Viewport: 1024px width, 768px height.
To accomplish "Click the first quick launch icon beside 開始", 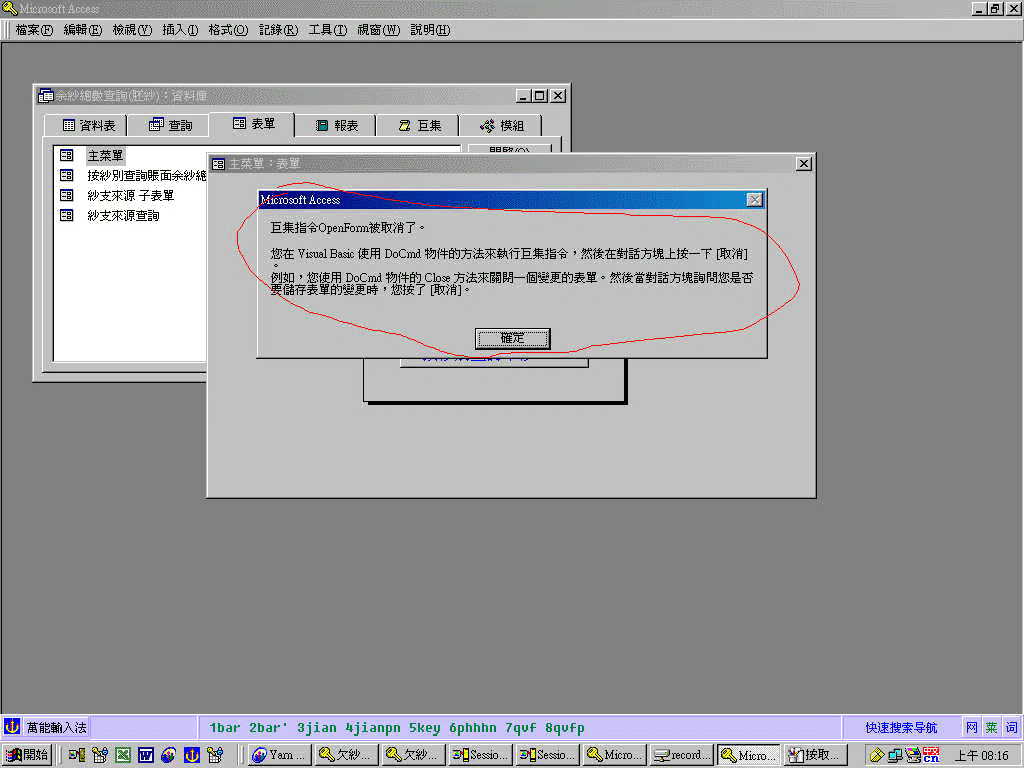I will click(x=76, y=756).
